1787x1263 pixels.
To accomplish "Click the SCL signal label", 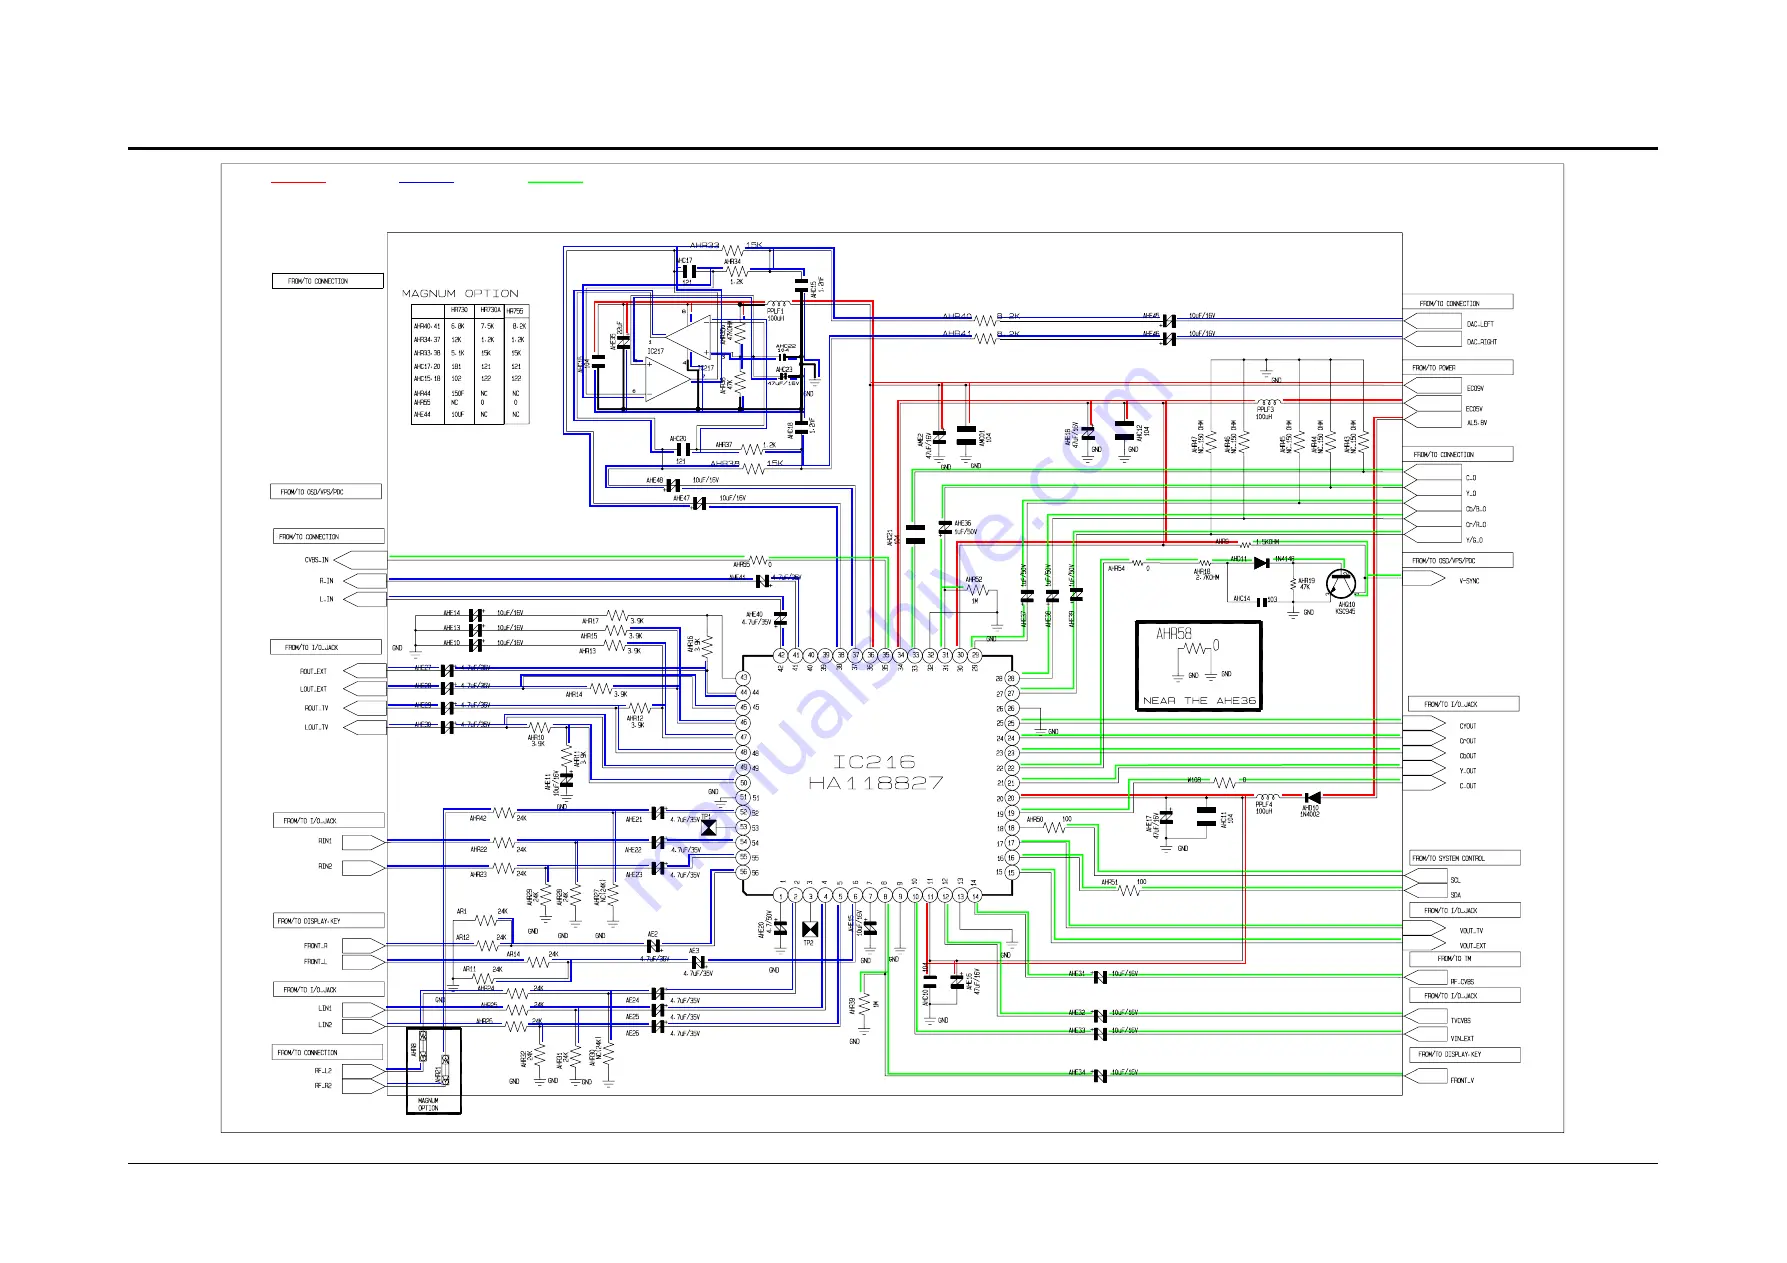I will click(1456, 880).
